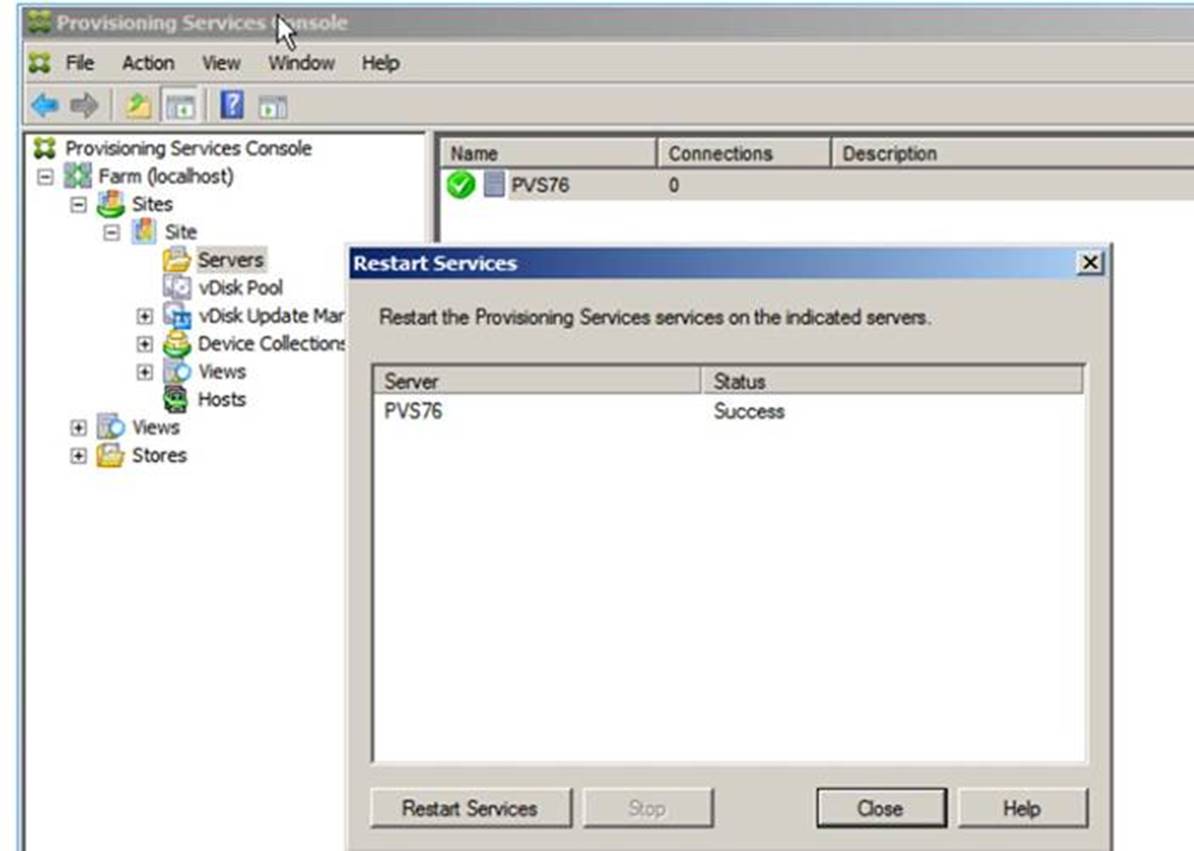Screen dimensions: 1194x851
Task: Click the Up one level folder icon
Action: tap(137, 105)
